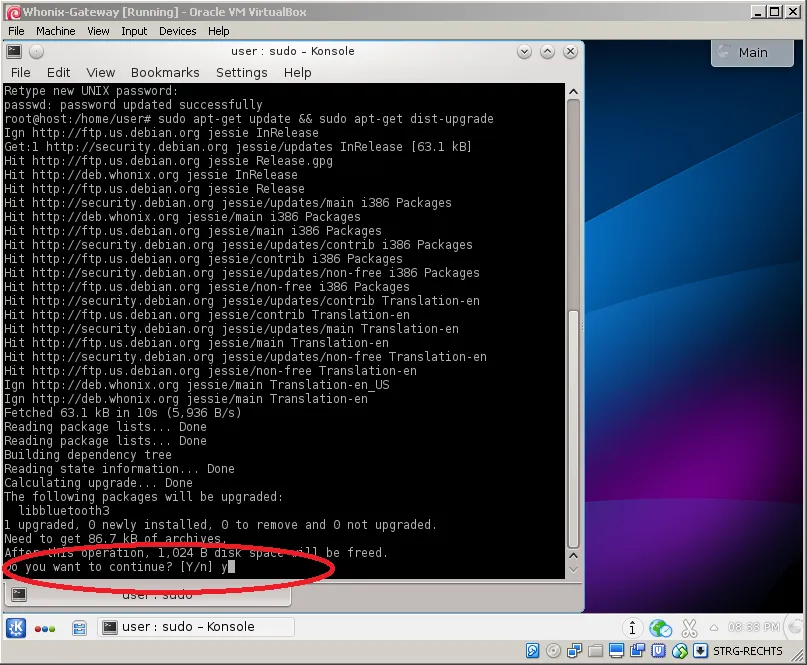The image size is (807, 665).
Task: Click the VirtualBox hard disk activity icon
Action: 532,651
